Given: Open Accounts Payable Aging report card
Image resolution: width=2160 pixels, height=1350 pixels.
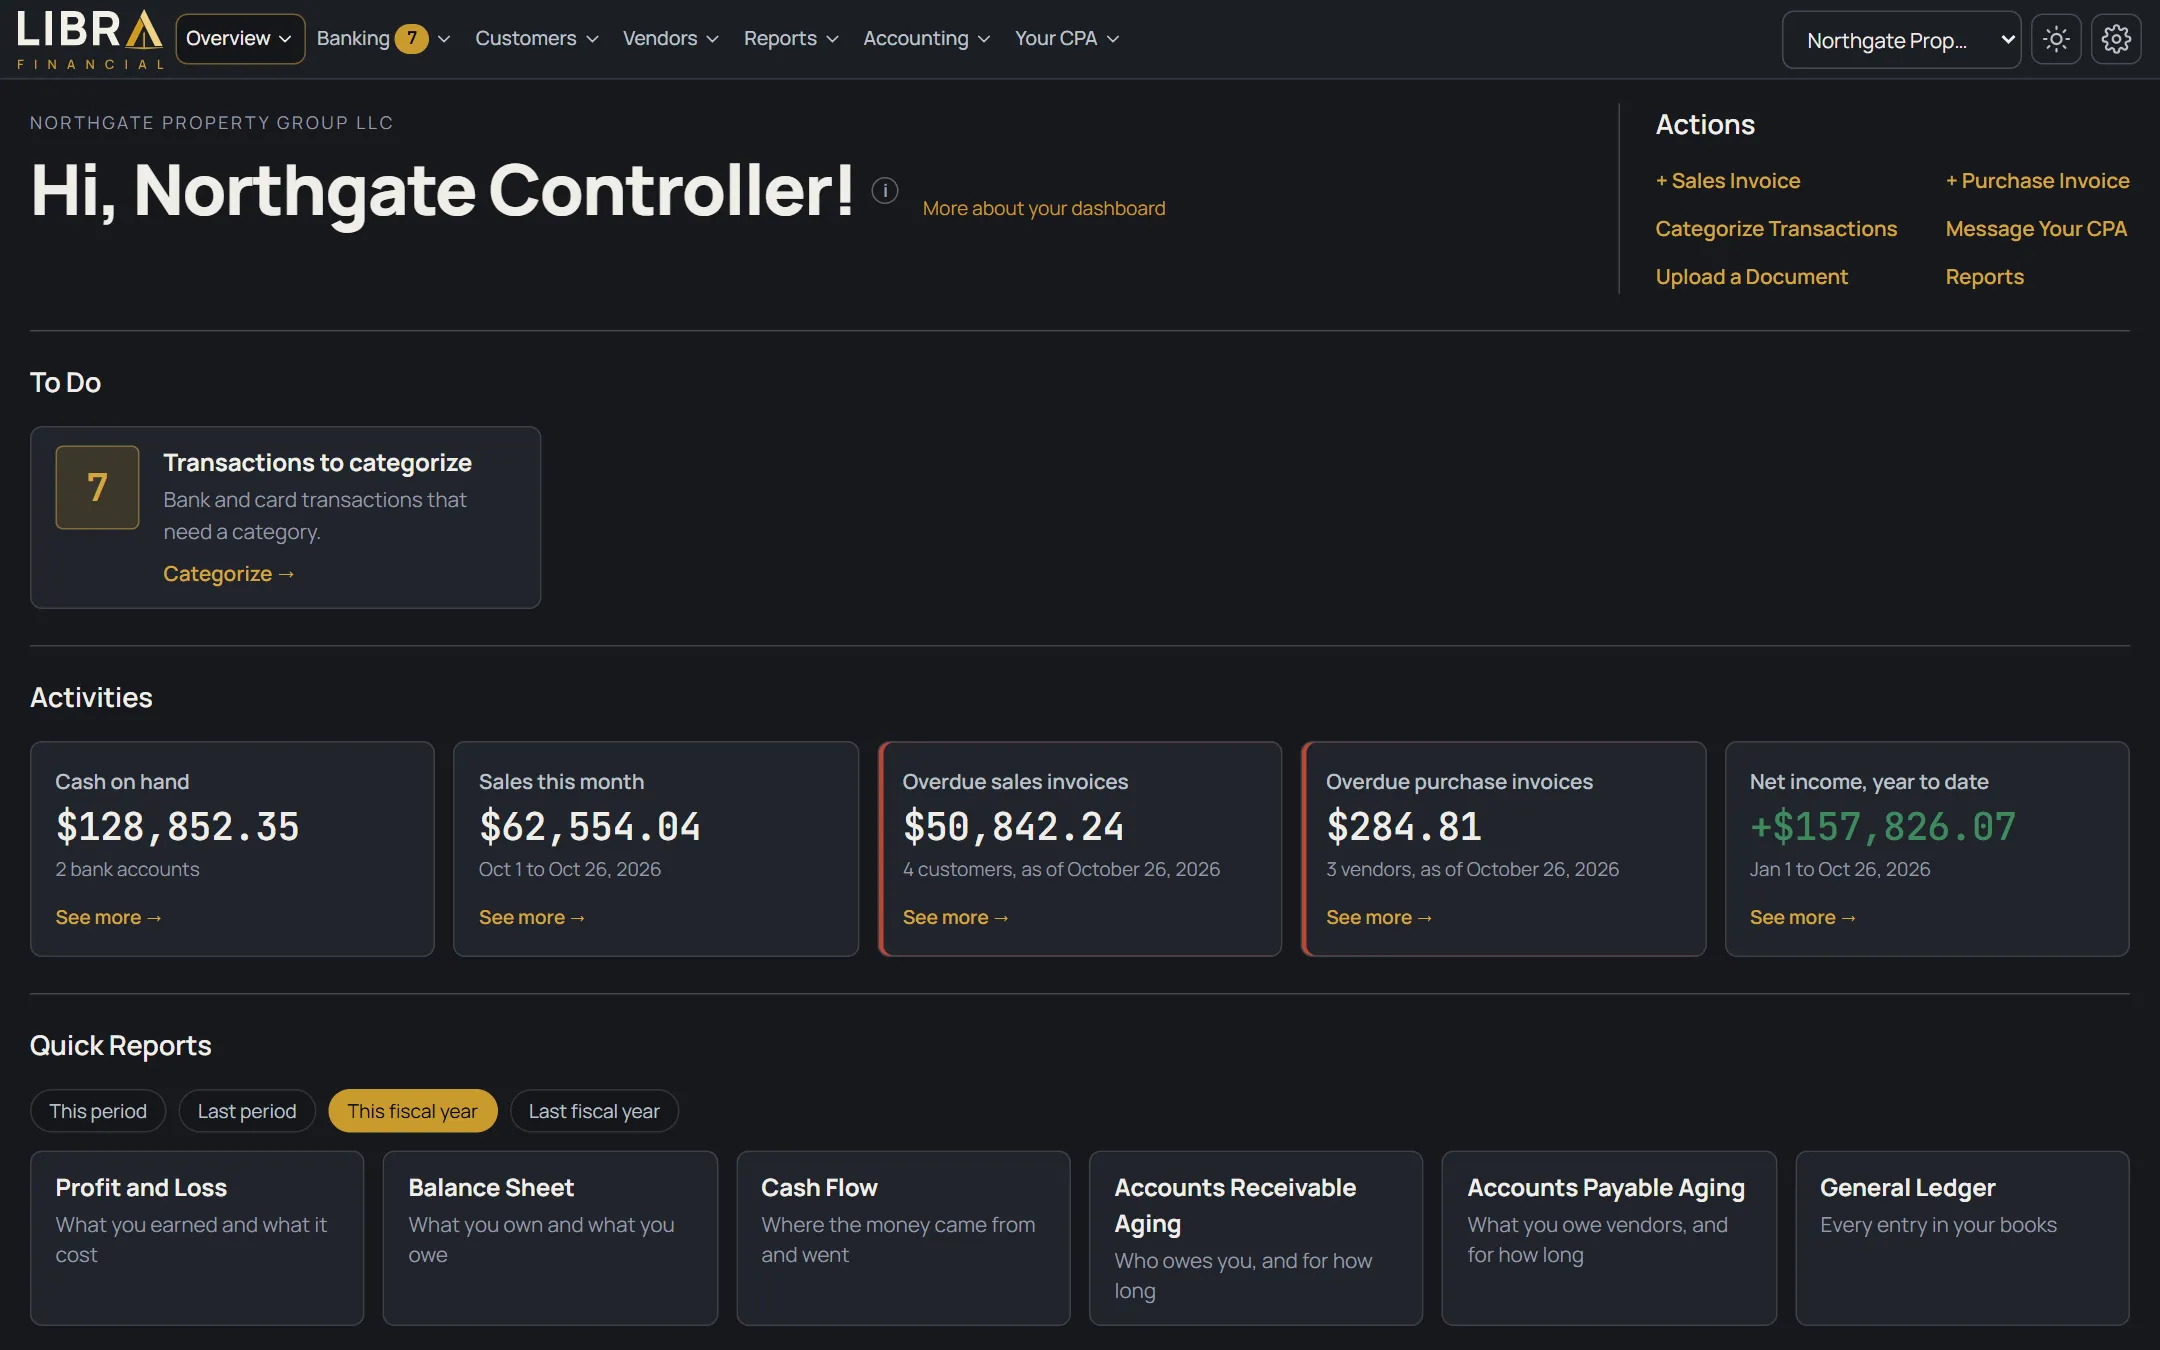Looking at the screenshot, I should [1609, 1238].
